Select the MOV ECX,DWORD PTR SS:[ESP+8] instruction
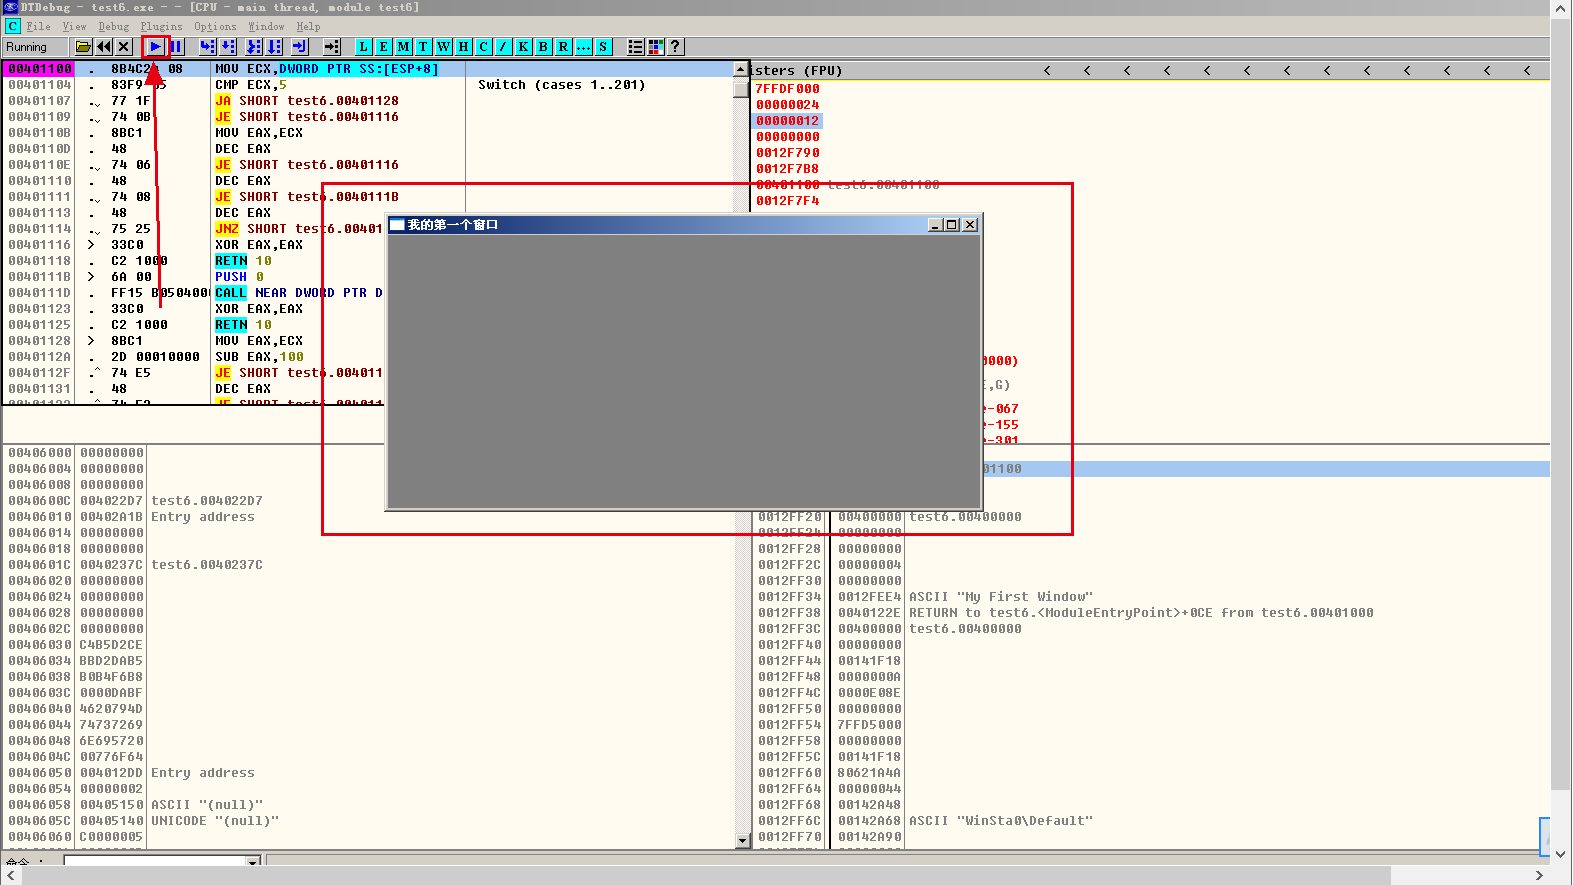1573x885 pixels. (327, 69)
